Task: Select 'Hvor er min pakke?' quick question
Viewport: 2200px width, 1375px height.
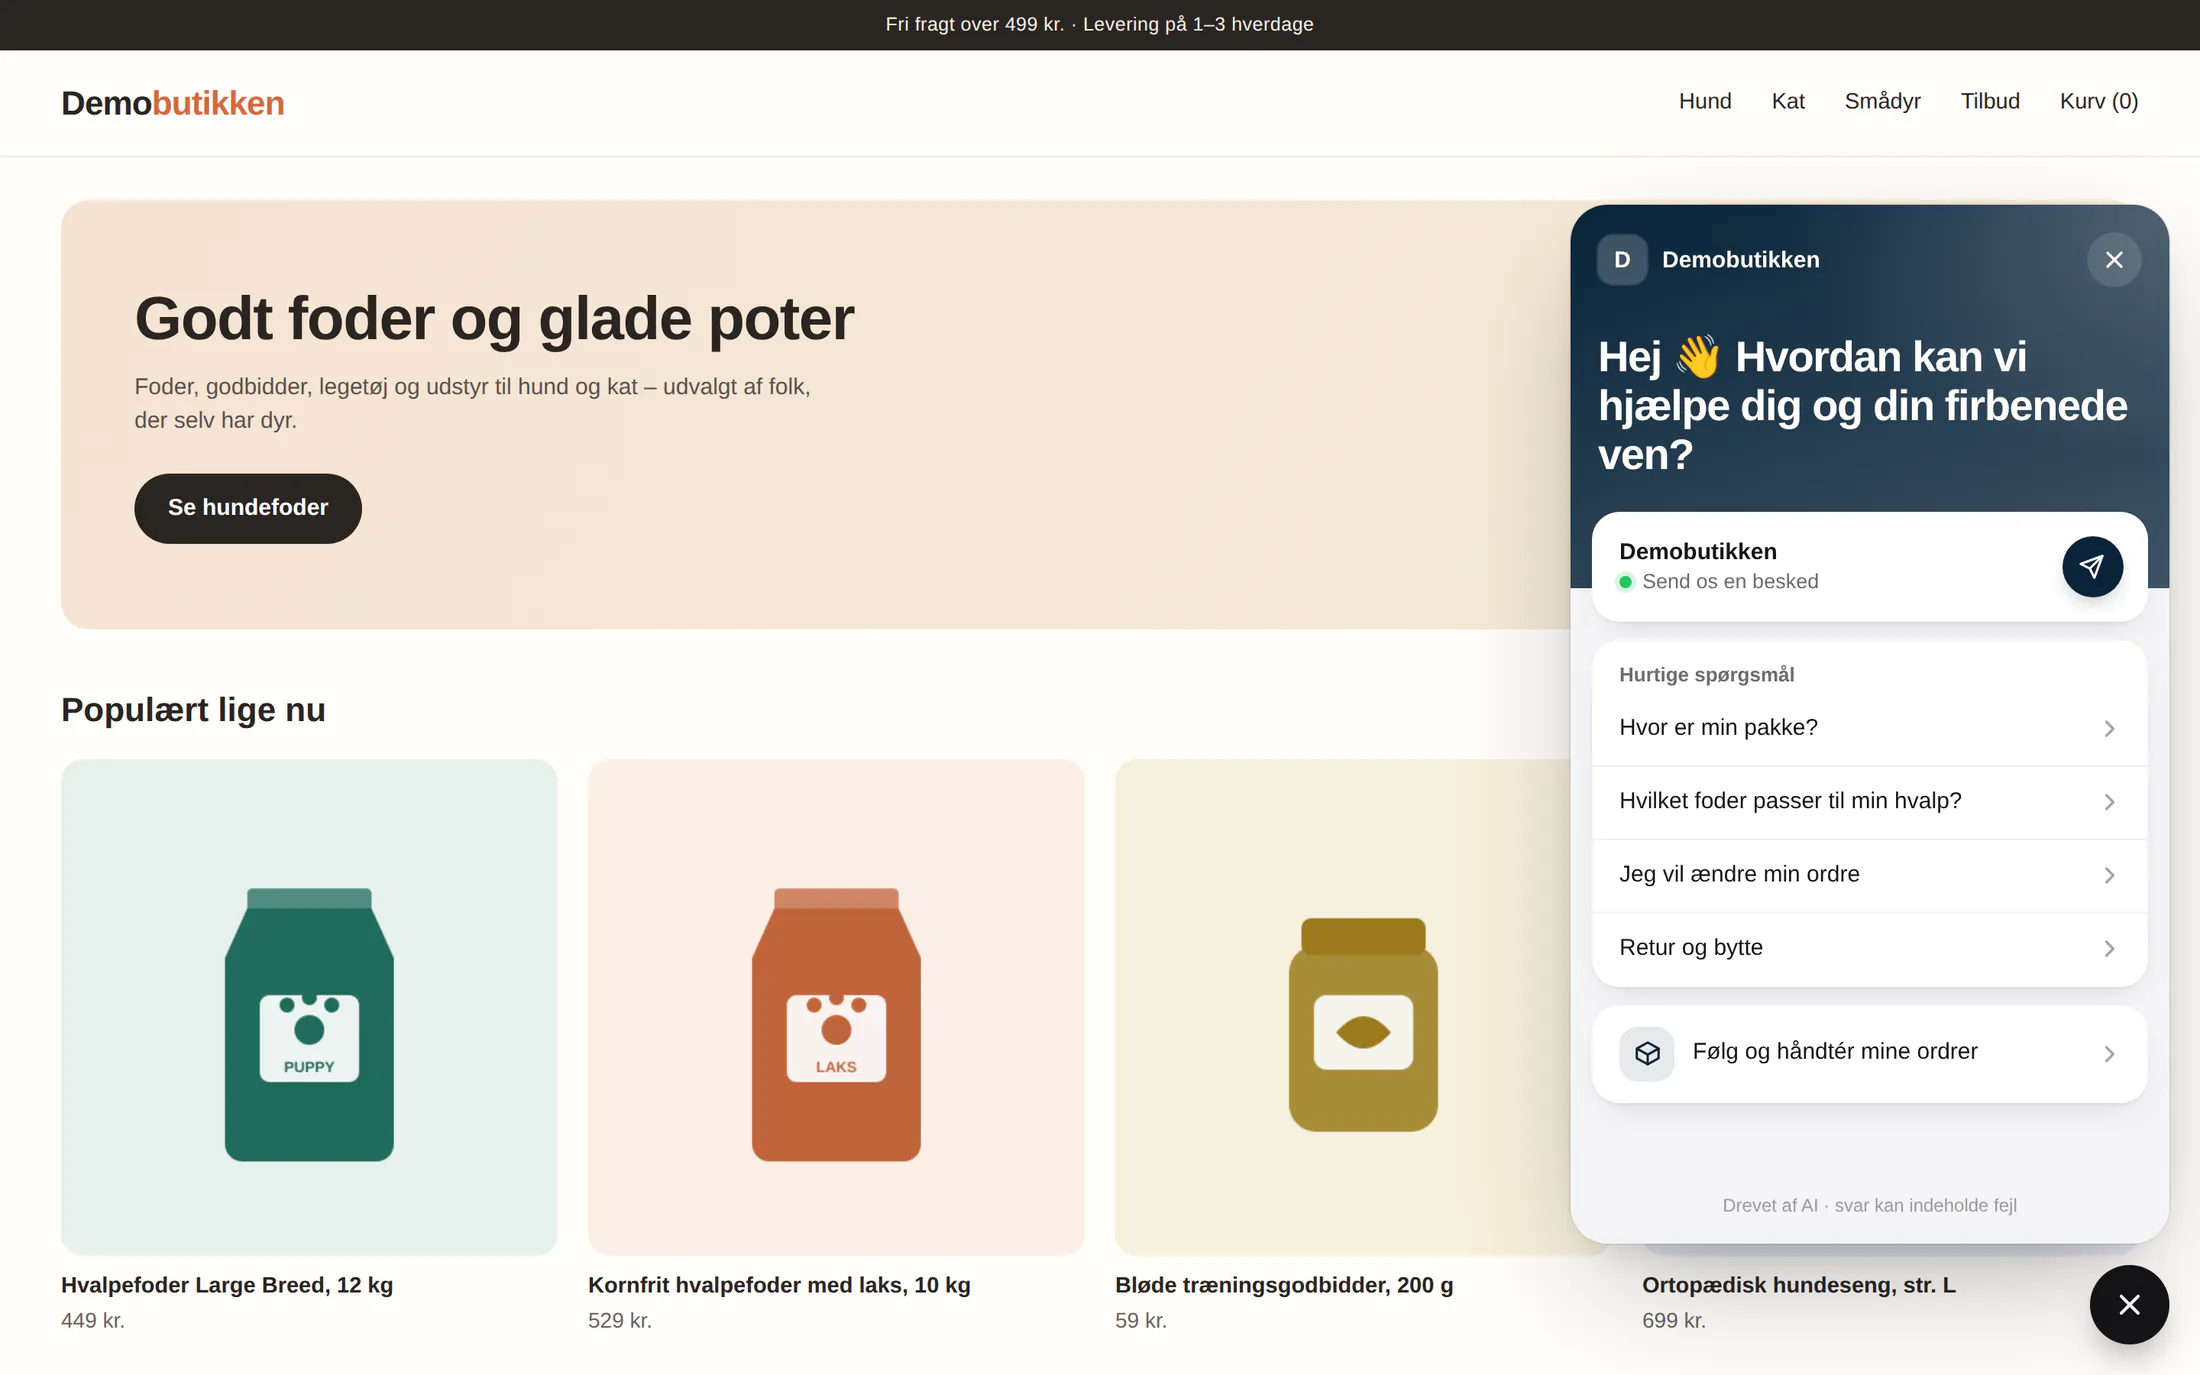Action: pyautogui.click(x=1869, y=728)
